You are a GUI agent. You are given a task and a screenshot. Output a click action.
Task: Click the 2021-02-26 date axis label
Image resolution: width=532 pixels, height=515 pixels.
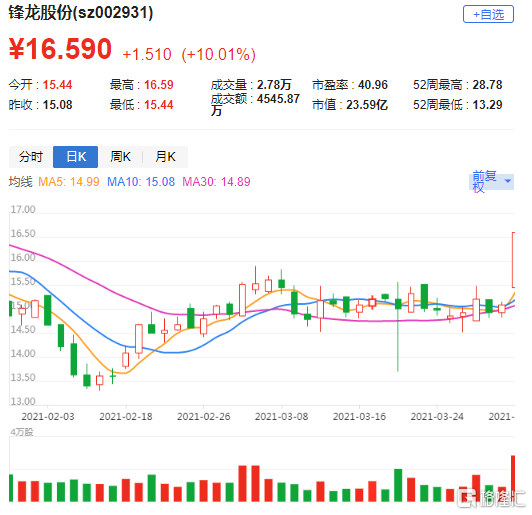point(204,416)
